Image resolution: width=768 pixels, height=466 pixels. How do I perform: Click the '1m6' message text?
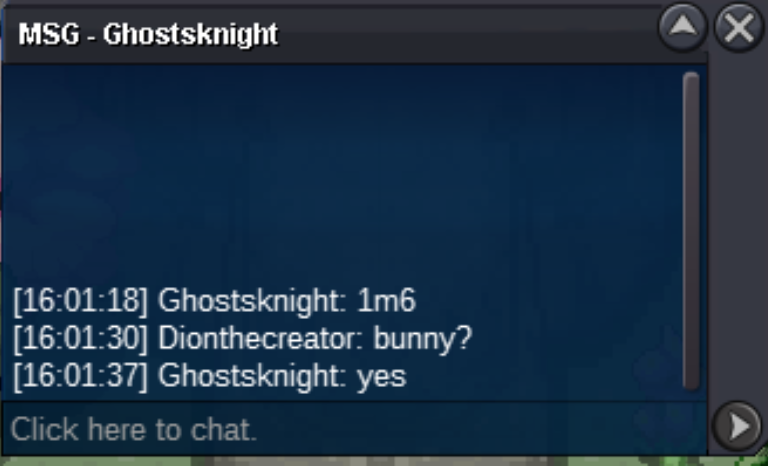[387, 300]
